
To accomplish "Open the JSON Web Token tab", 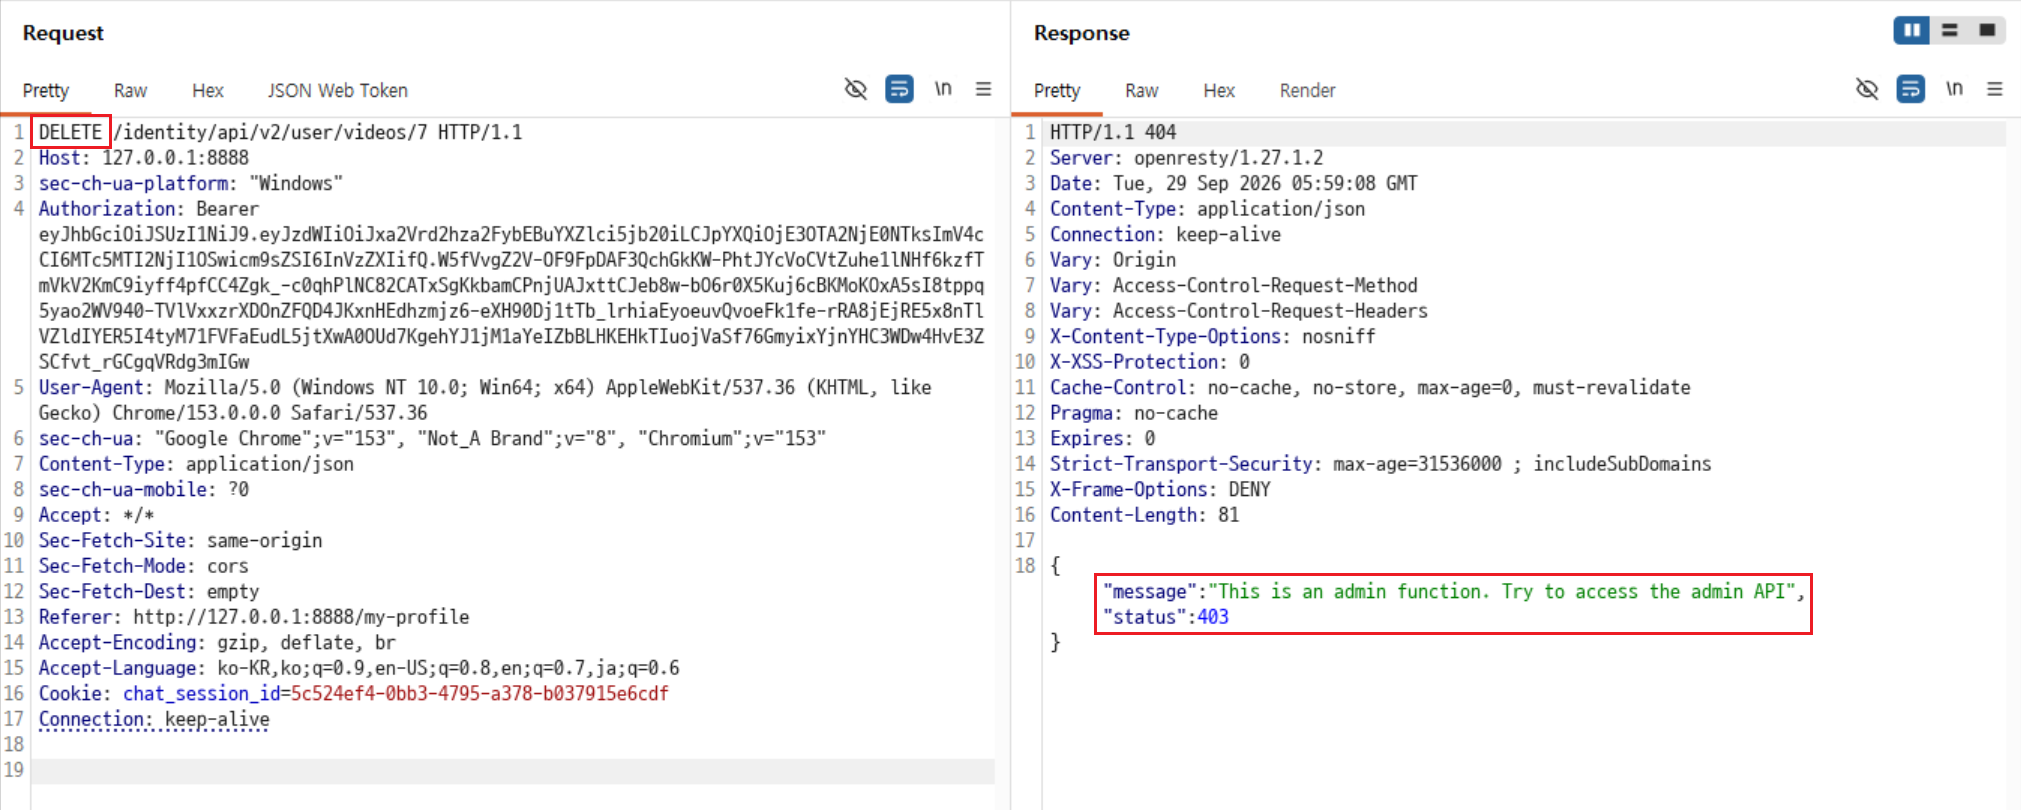I will (338, 91).
